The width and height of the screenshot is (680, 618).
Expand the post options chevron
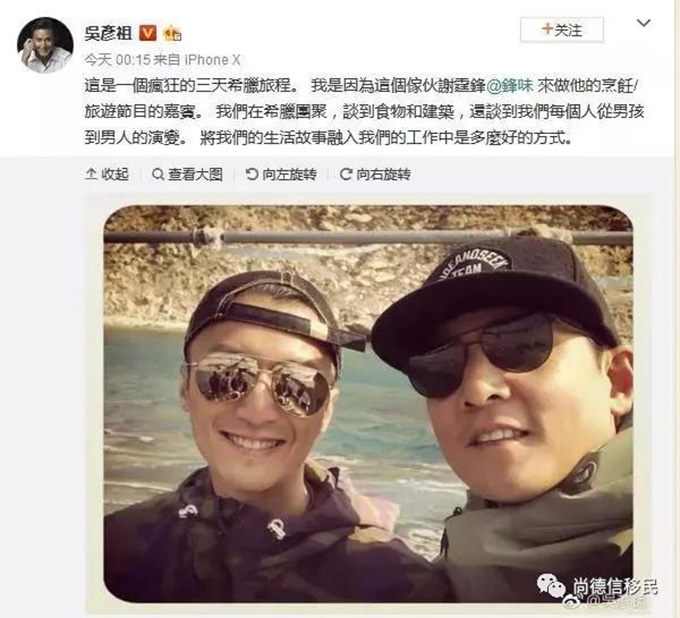(643, 23)
